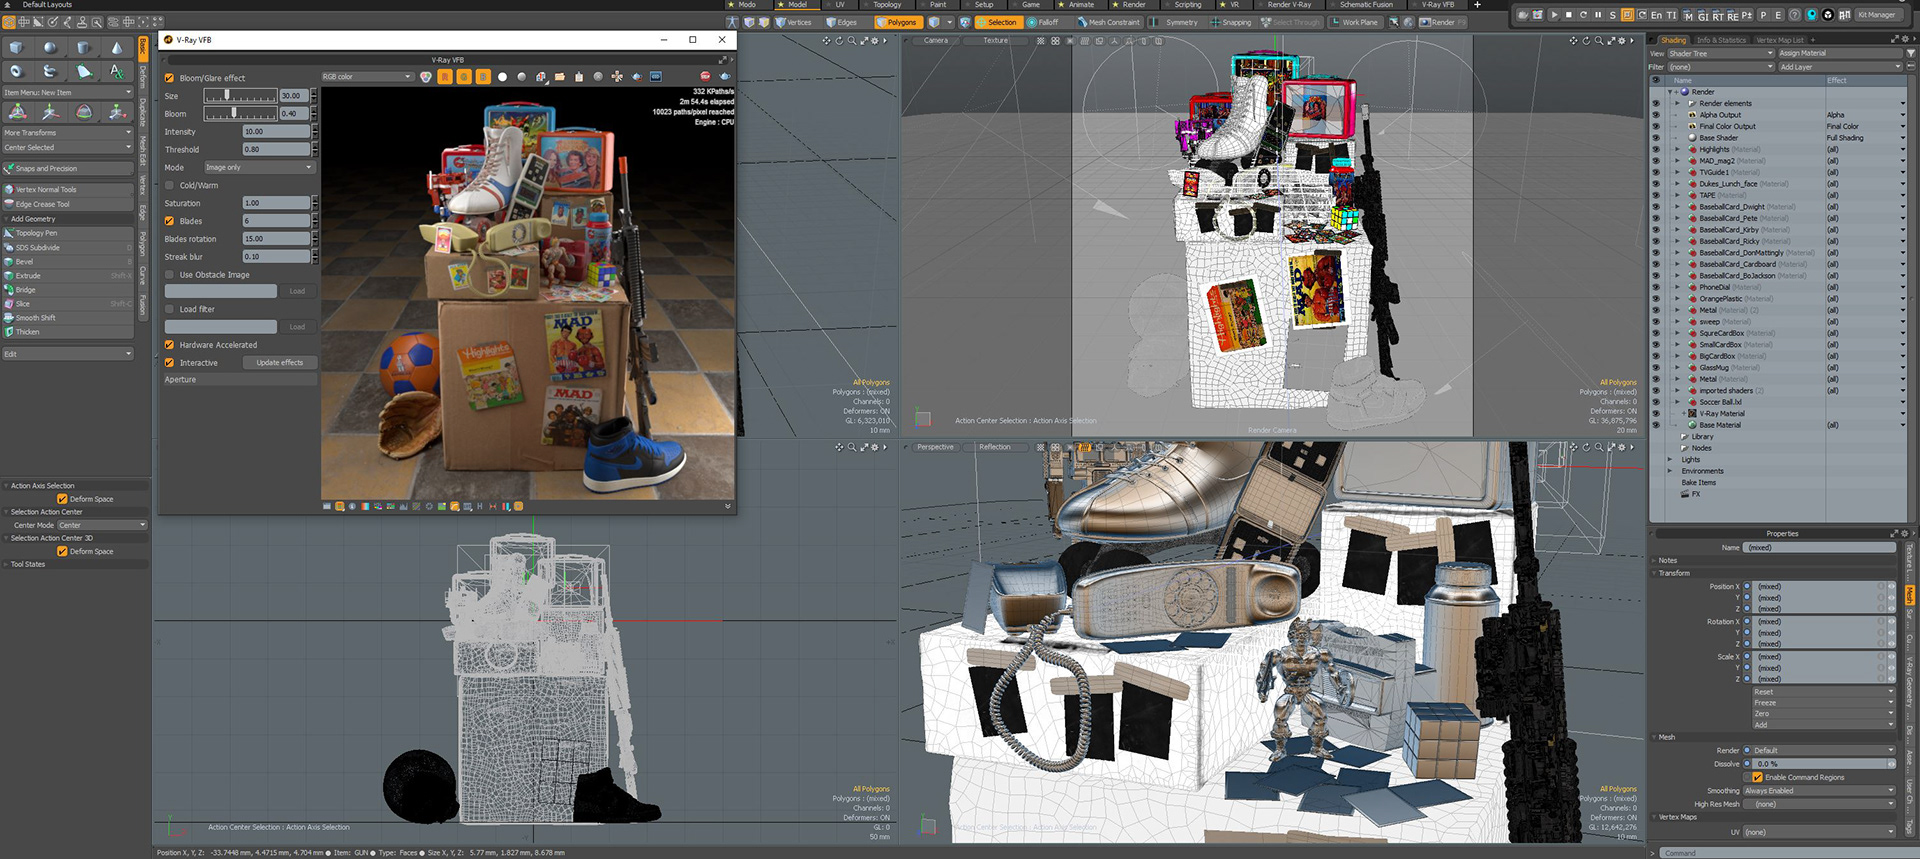
Task: Click the teapot render icon in VFB
Action: pyautogui.click(x=725, y=76)
